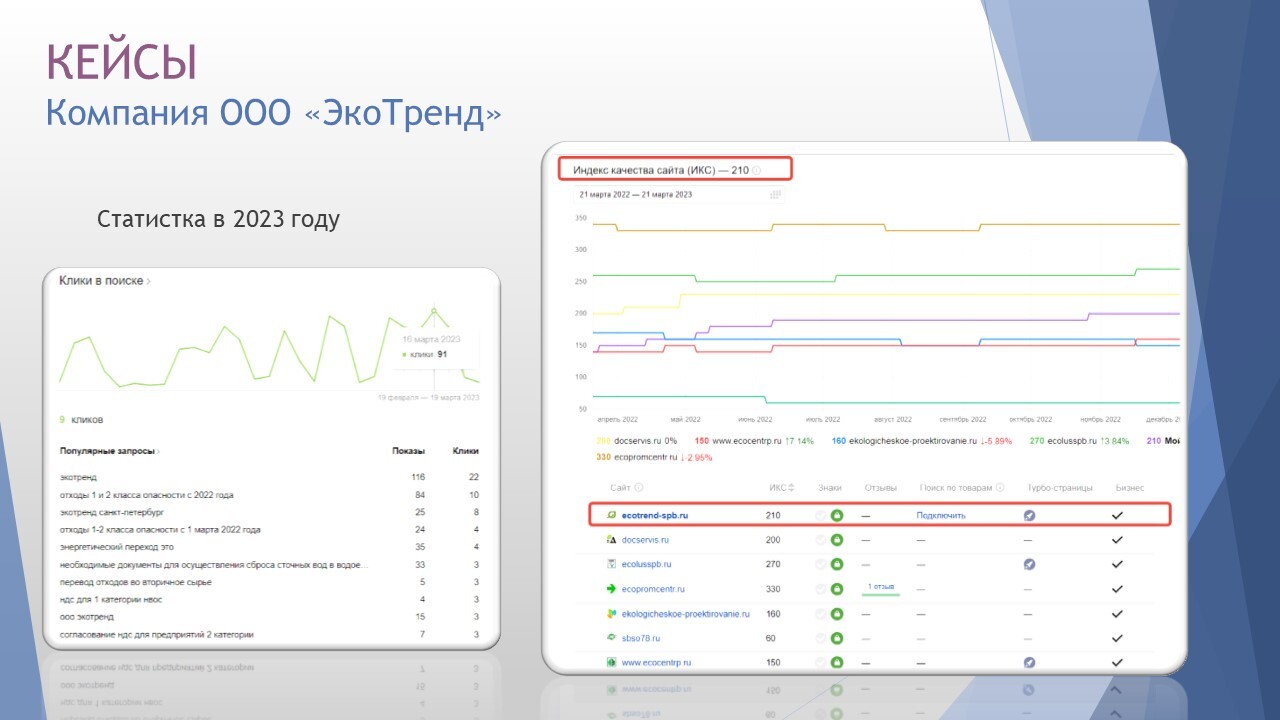The height and width of the screenshot is (720, 1280).
Task: Click the docservis.ru favicon
Action: click(611, 540)
